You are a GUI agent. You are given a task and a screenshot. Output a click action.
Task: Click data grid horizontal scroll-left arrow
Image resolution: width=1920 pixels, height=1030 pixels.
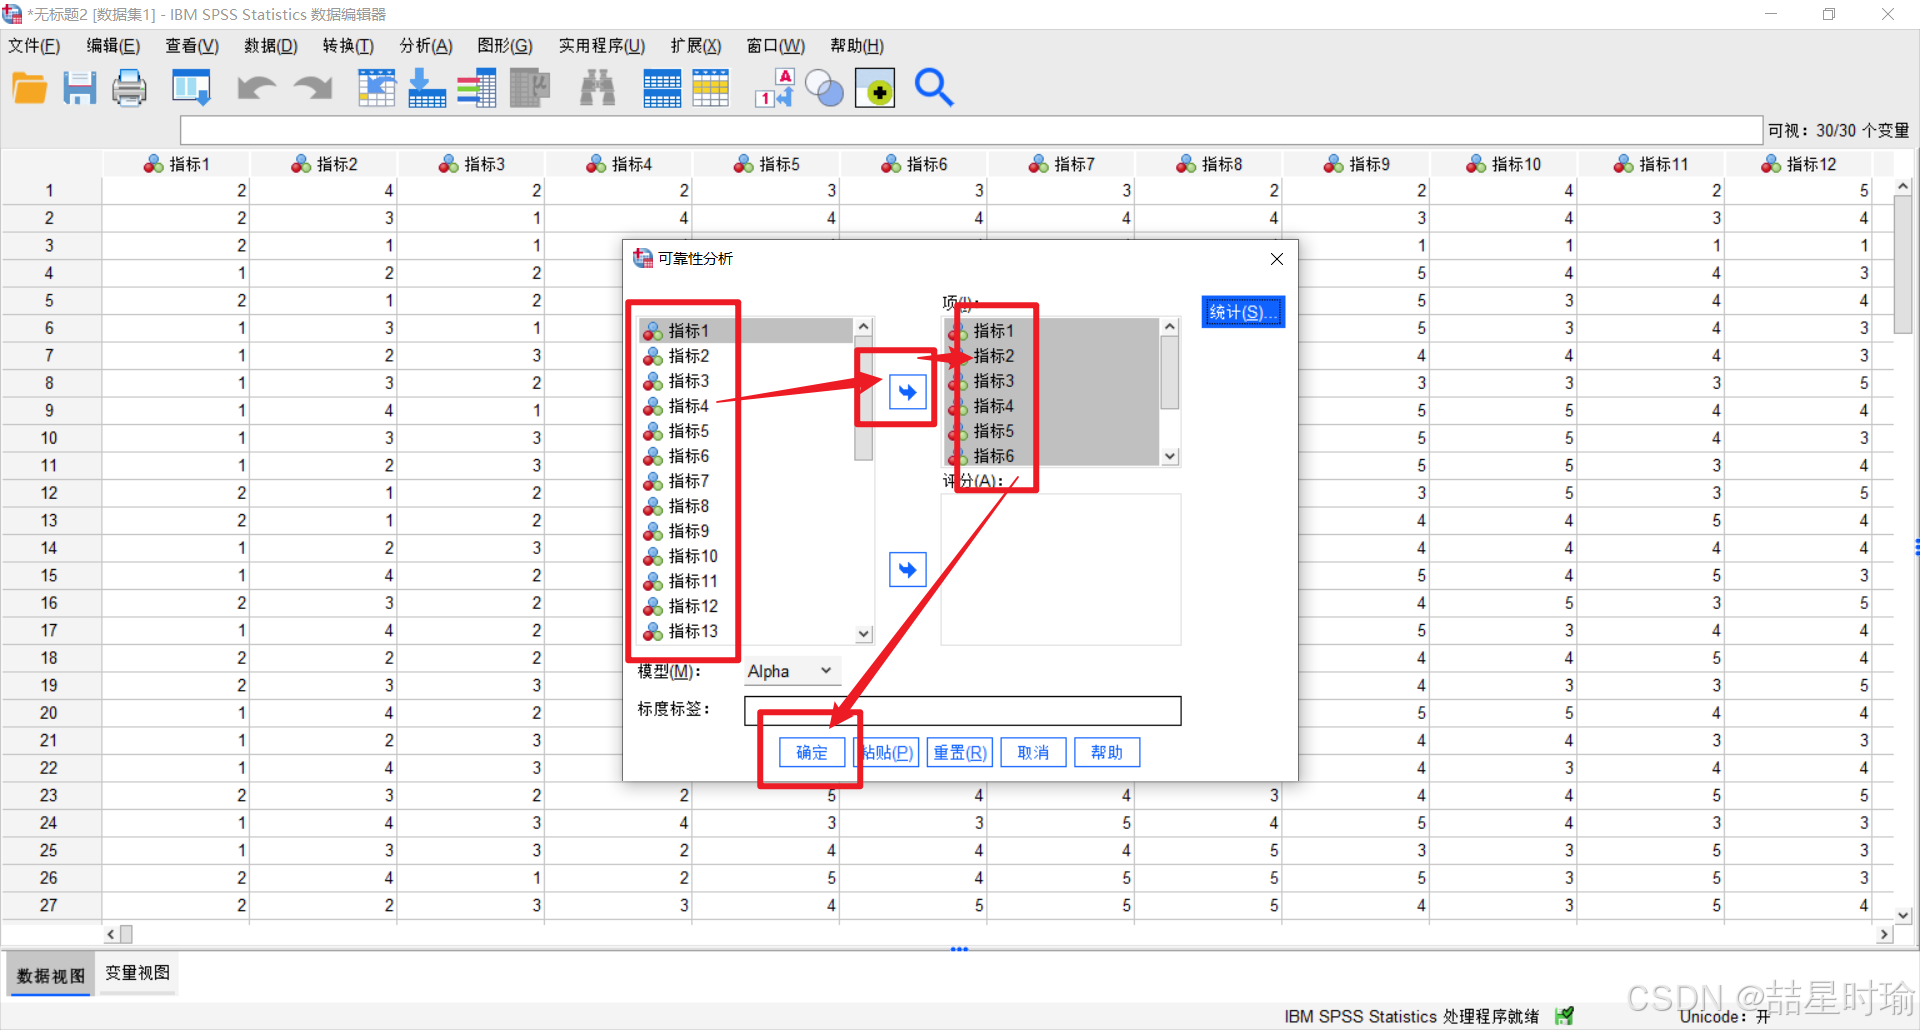[111, 934]
